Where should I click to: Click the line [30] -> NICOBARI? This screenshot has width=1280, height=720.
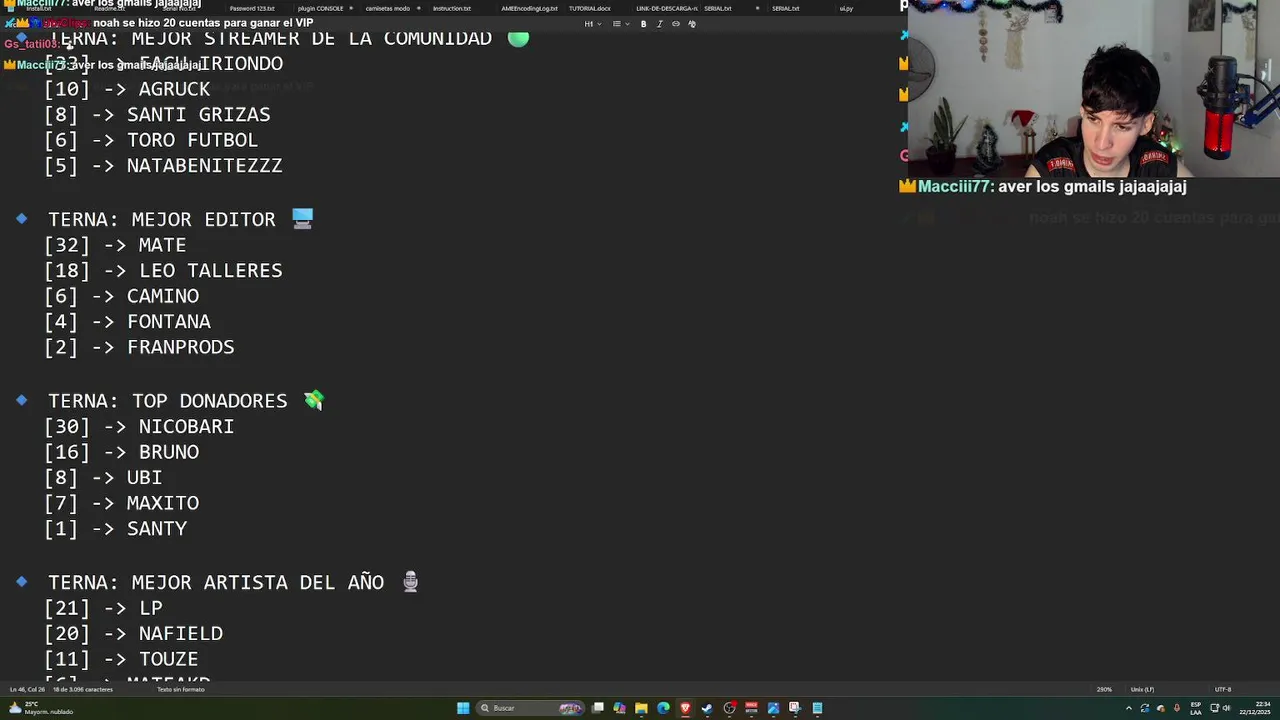pos(139,426)
